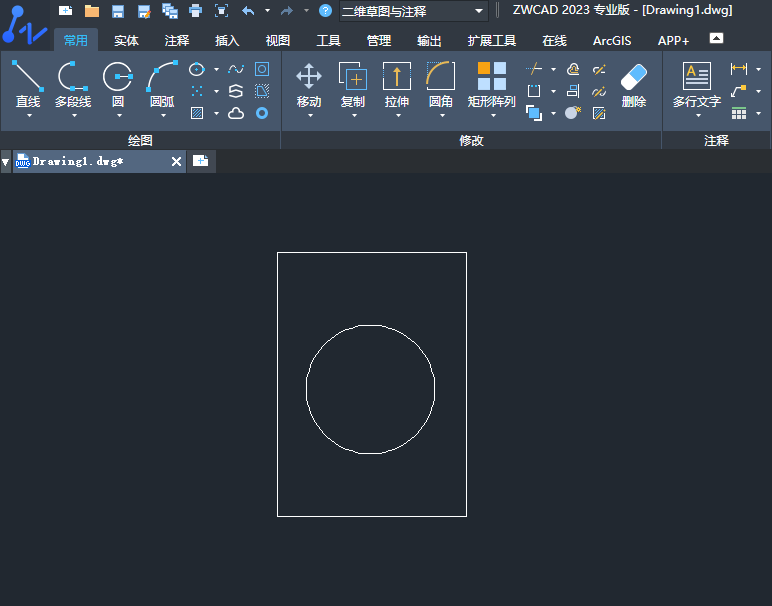Click the 多行文字 multiline text tool
772x606 pixels.
(697, 85)
